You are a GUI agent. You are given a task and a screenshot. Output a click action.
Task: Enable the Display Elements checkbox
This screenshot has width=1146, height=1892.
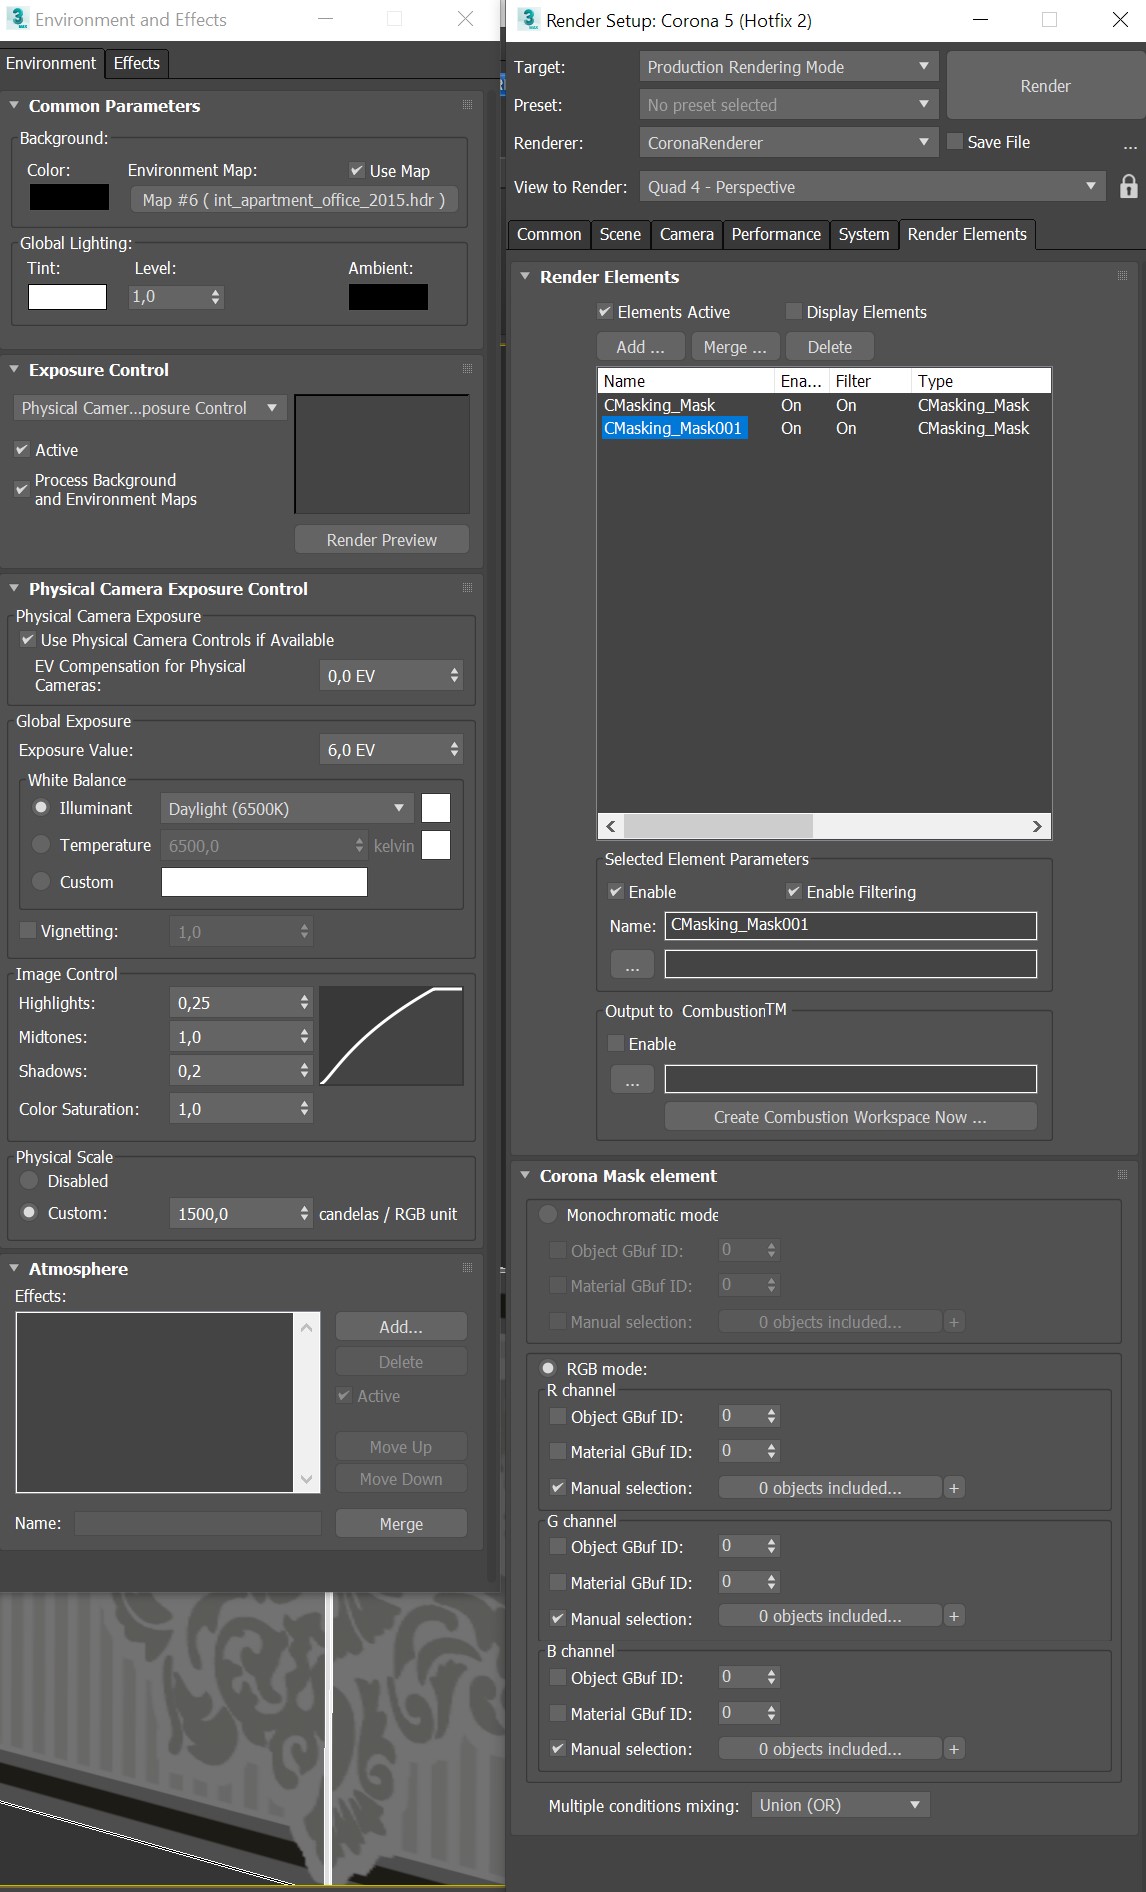tap(794, 312)
